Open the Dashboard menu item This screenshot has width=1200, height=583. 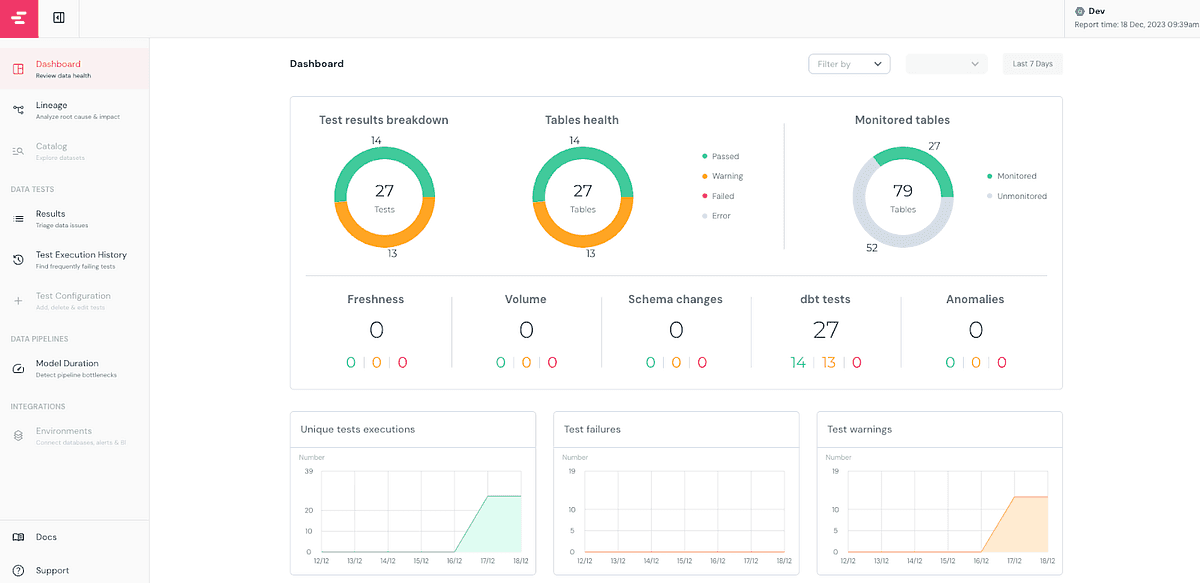point(75,69)
